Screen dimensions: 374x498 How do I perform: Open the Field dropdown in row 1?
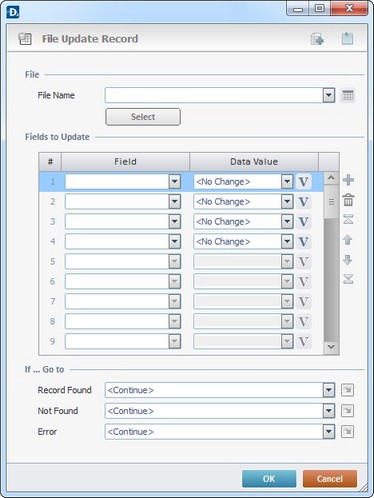pyautogui.click(x=174, y=182)
